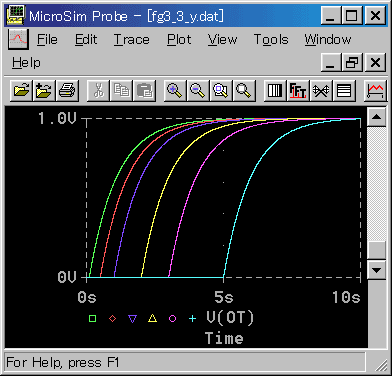
Task: Click the 0s X-axis label
Action: pos(87,297)
